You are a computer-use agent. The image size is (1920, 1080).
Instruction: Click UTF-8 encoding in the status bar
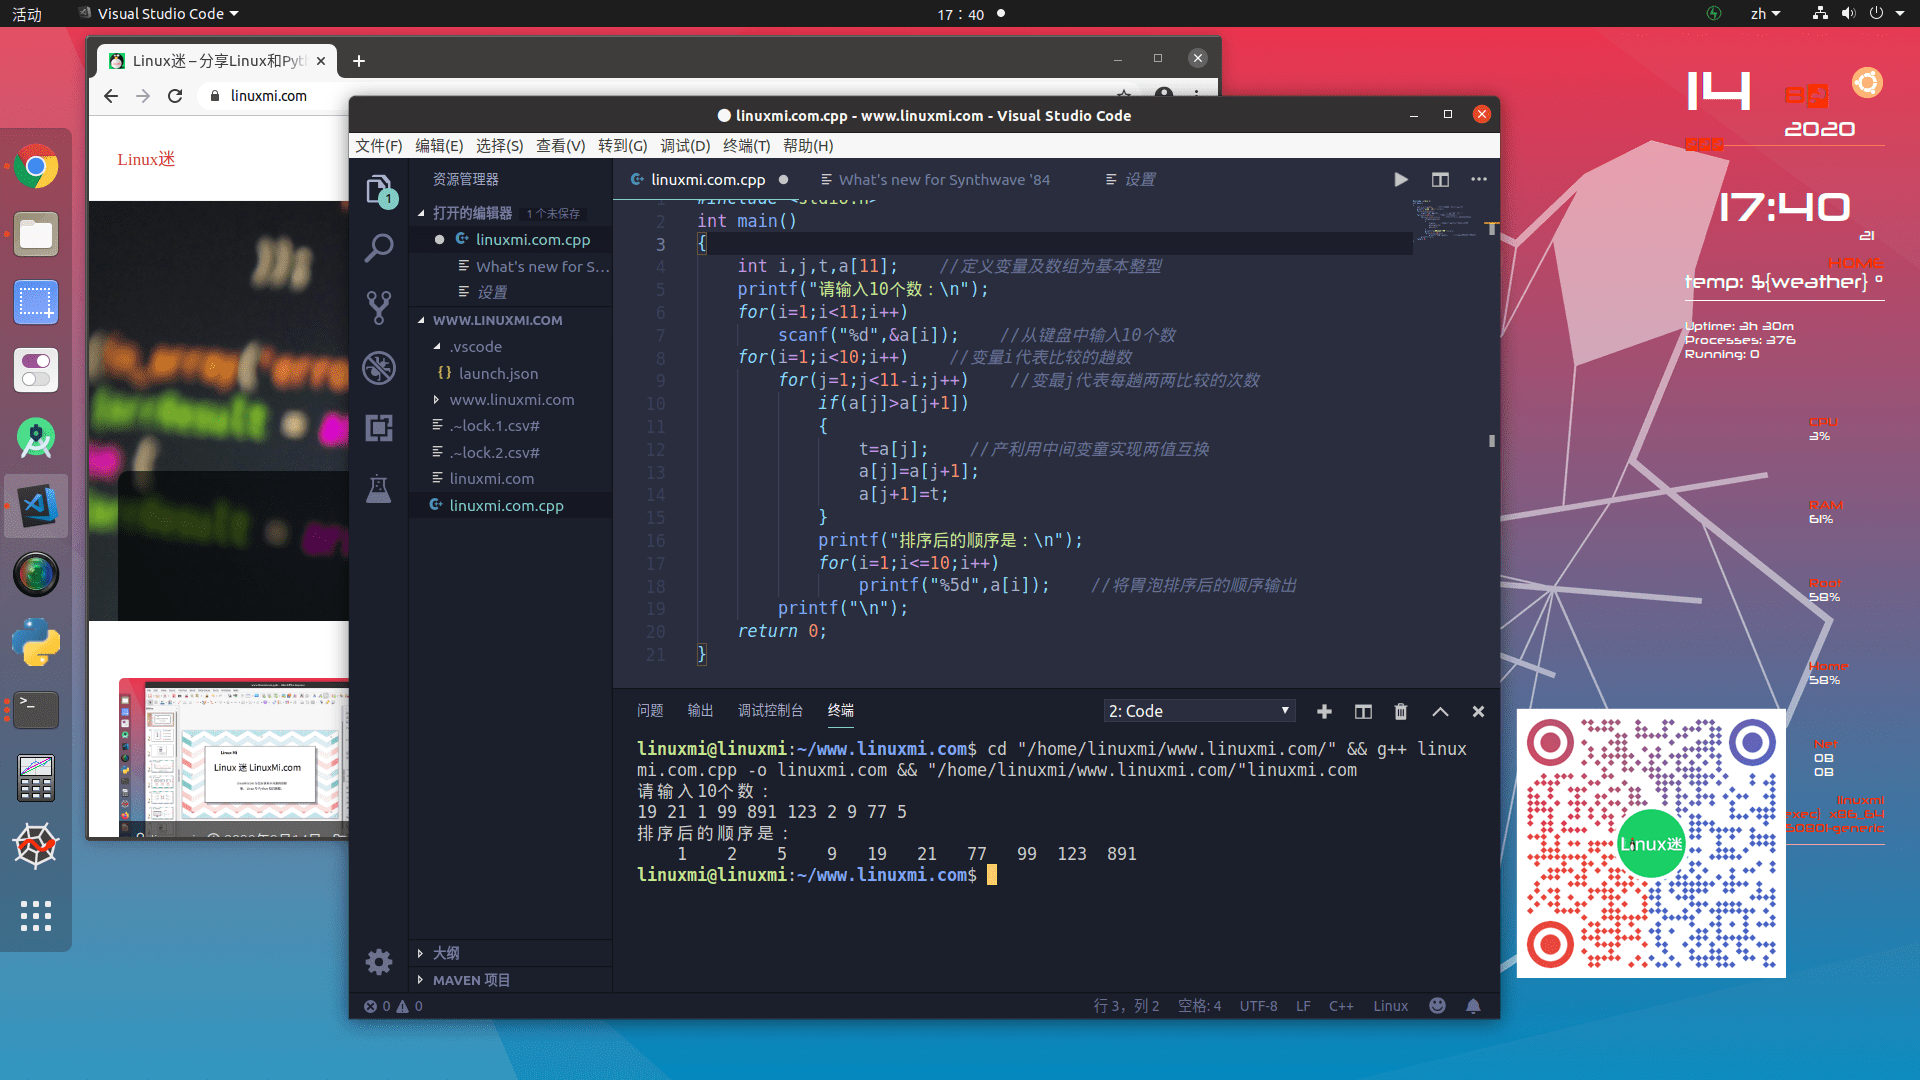click(x=1258, y=1005)
